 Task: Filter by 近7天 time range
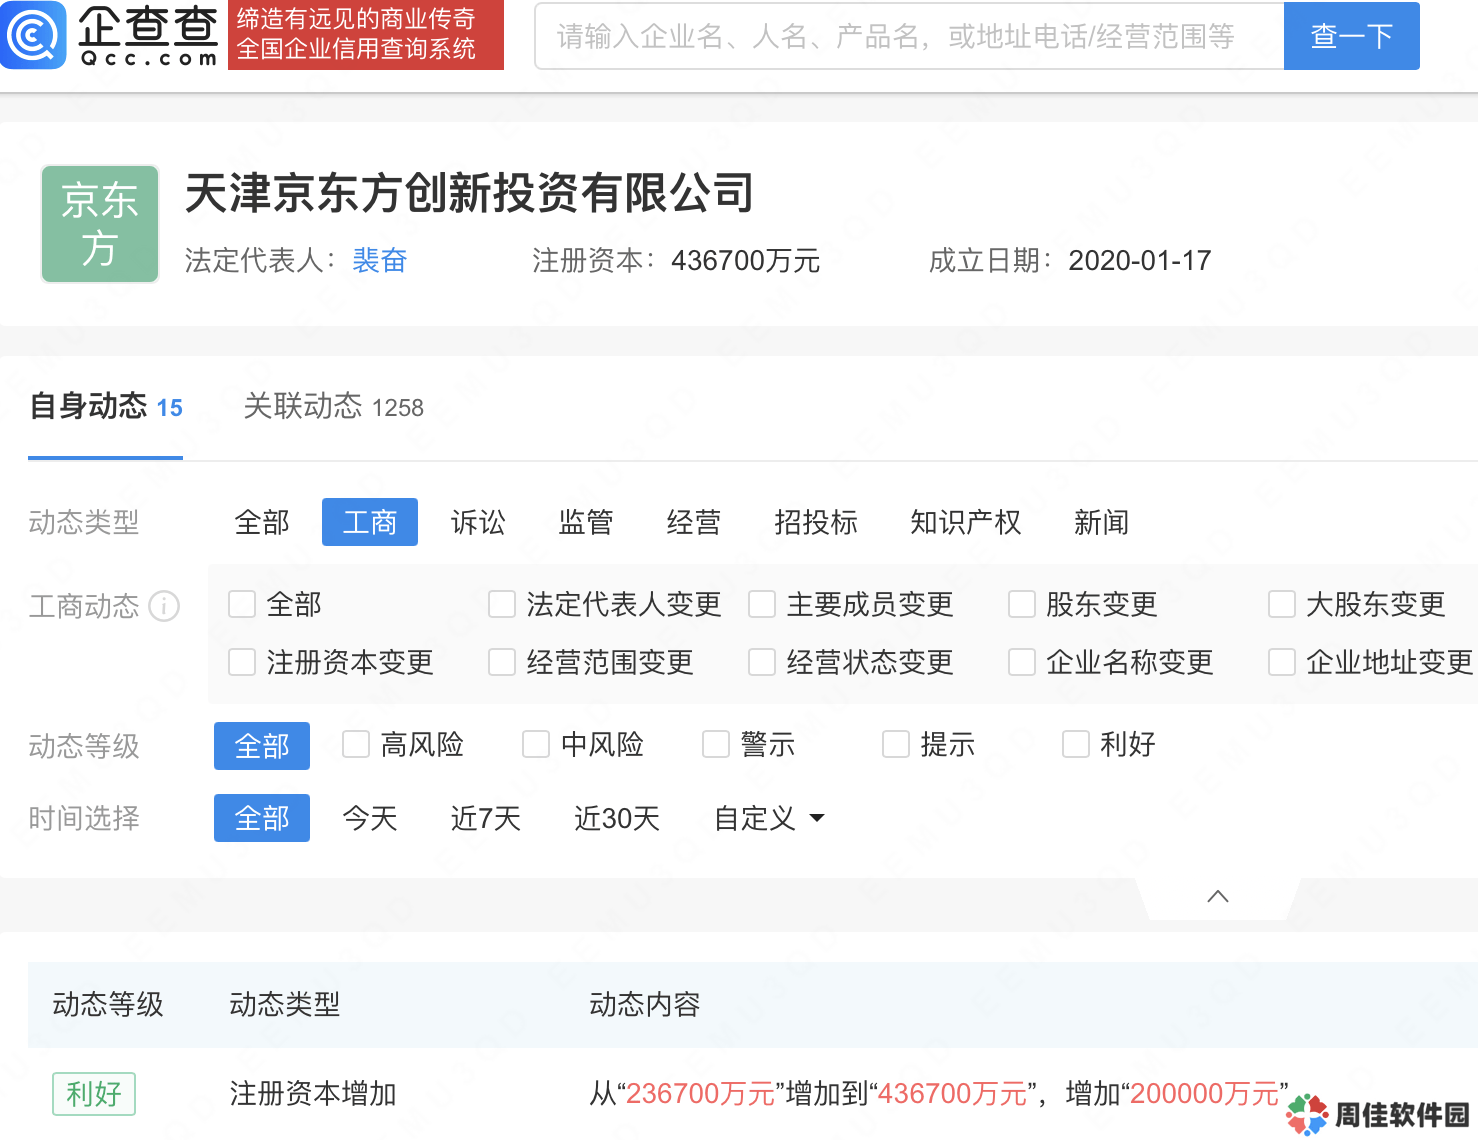[x=485, y=818]
